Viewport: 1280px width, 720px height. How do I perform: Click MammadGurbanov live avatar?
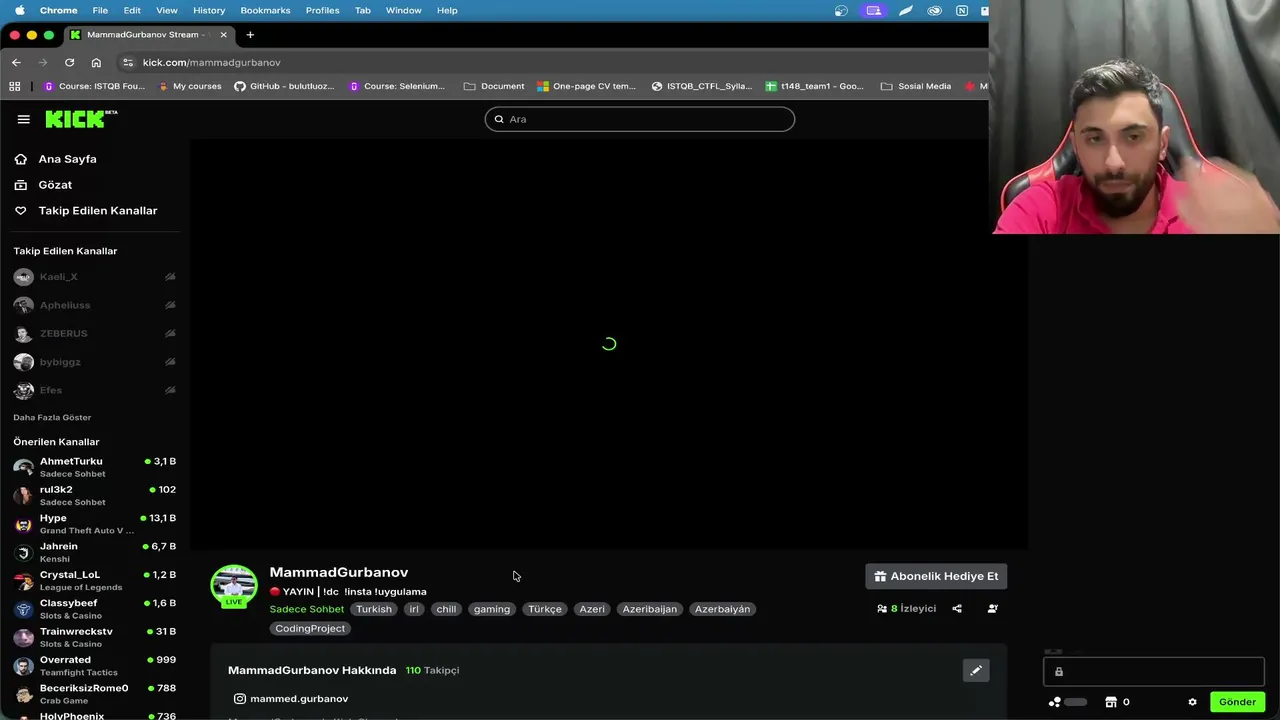(233, 586)
